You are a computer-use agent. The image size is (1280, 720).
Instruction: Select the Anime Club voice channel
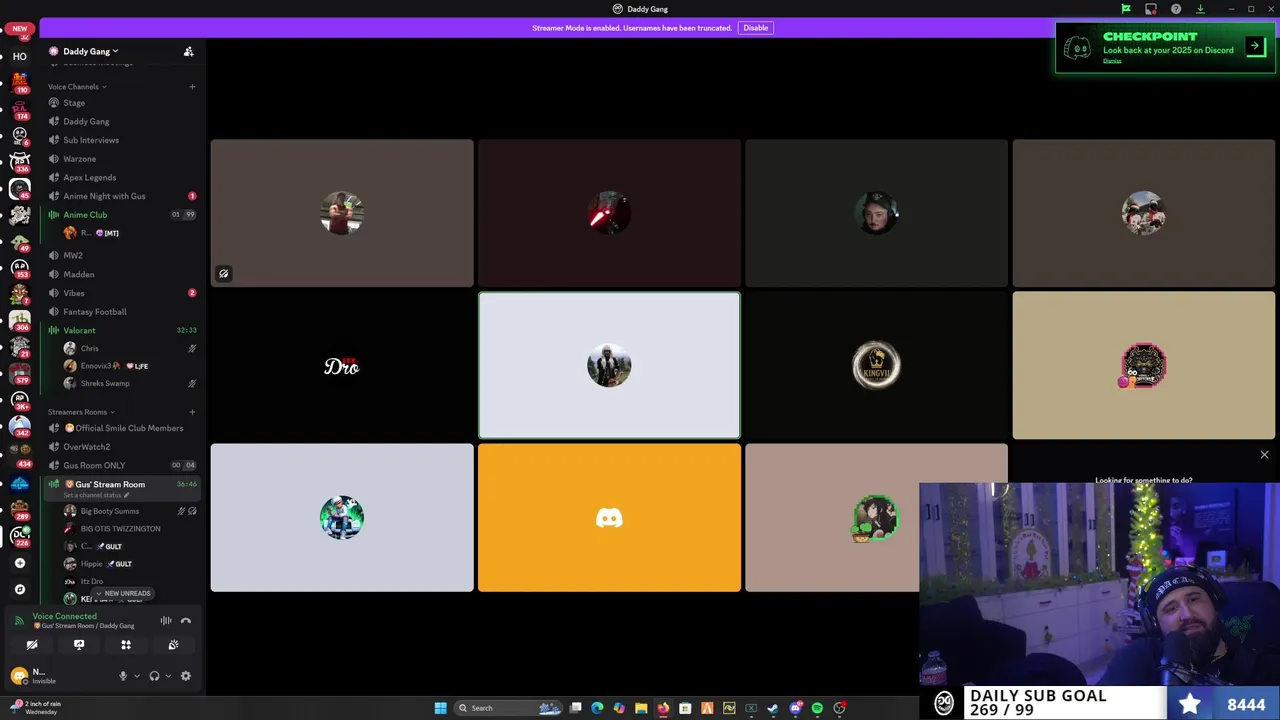point(122,215)
